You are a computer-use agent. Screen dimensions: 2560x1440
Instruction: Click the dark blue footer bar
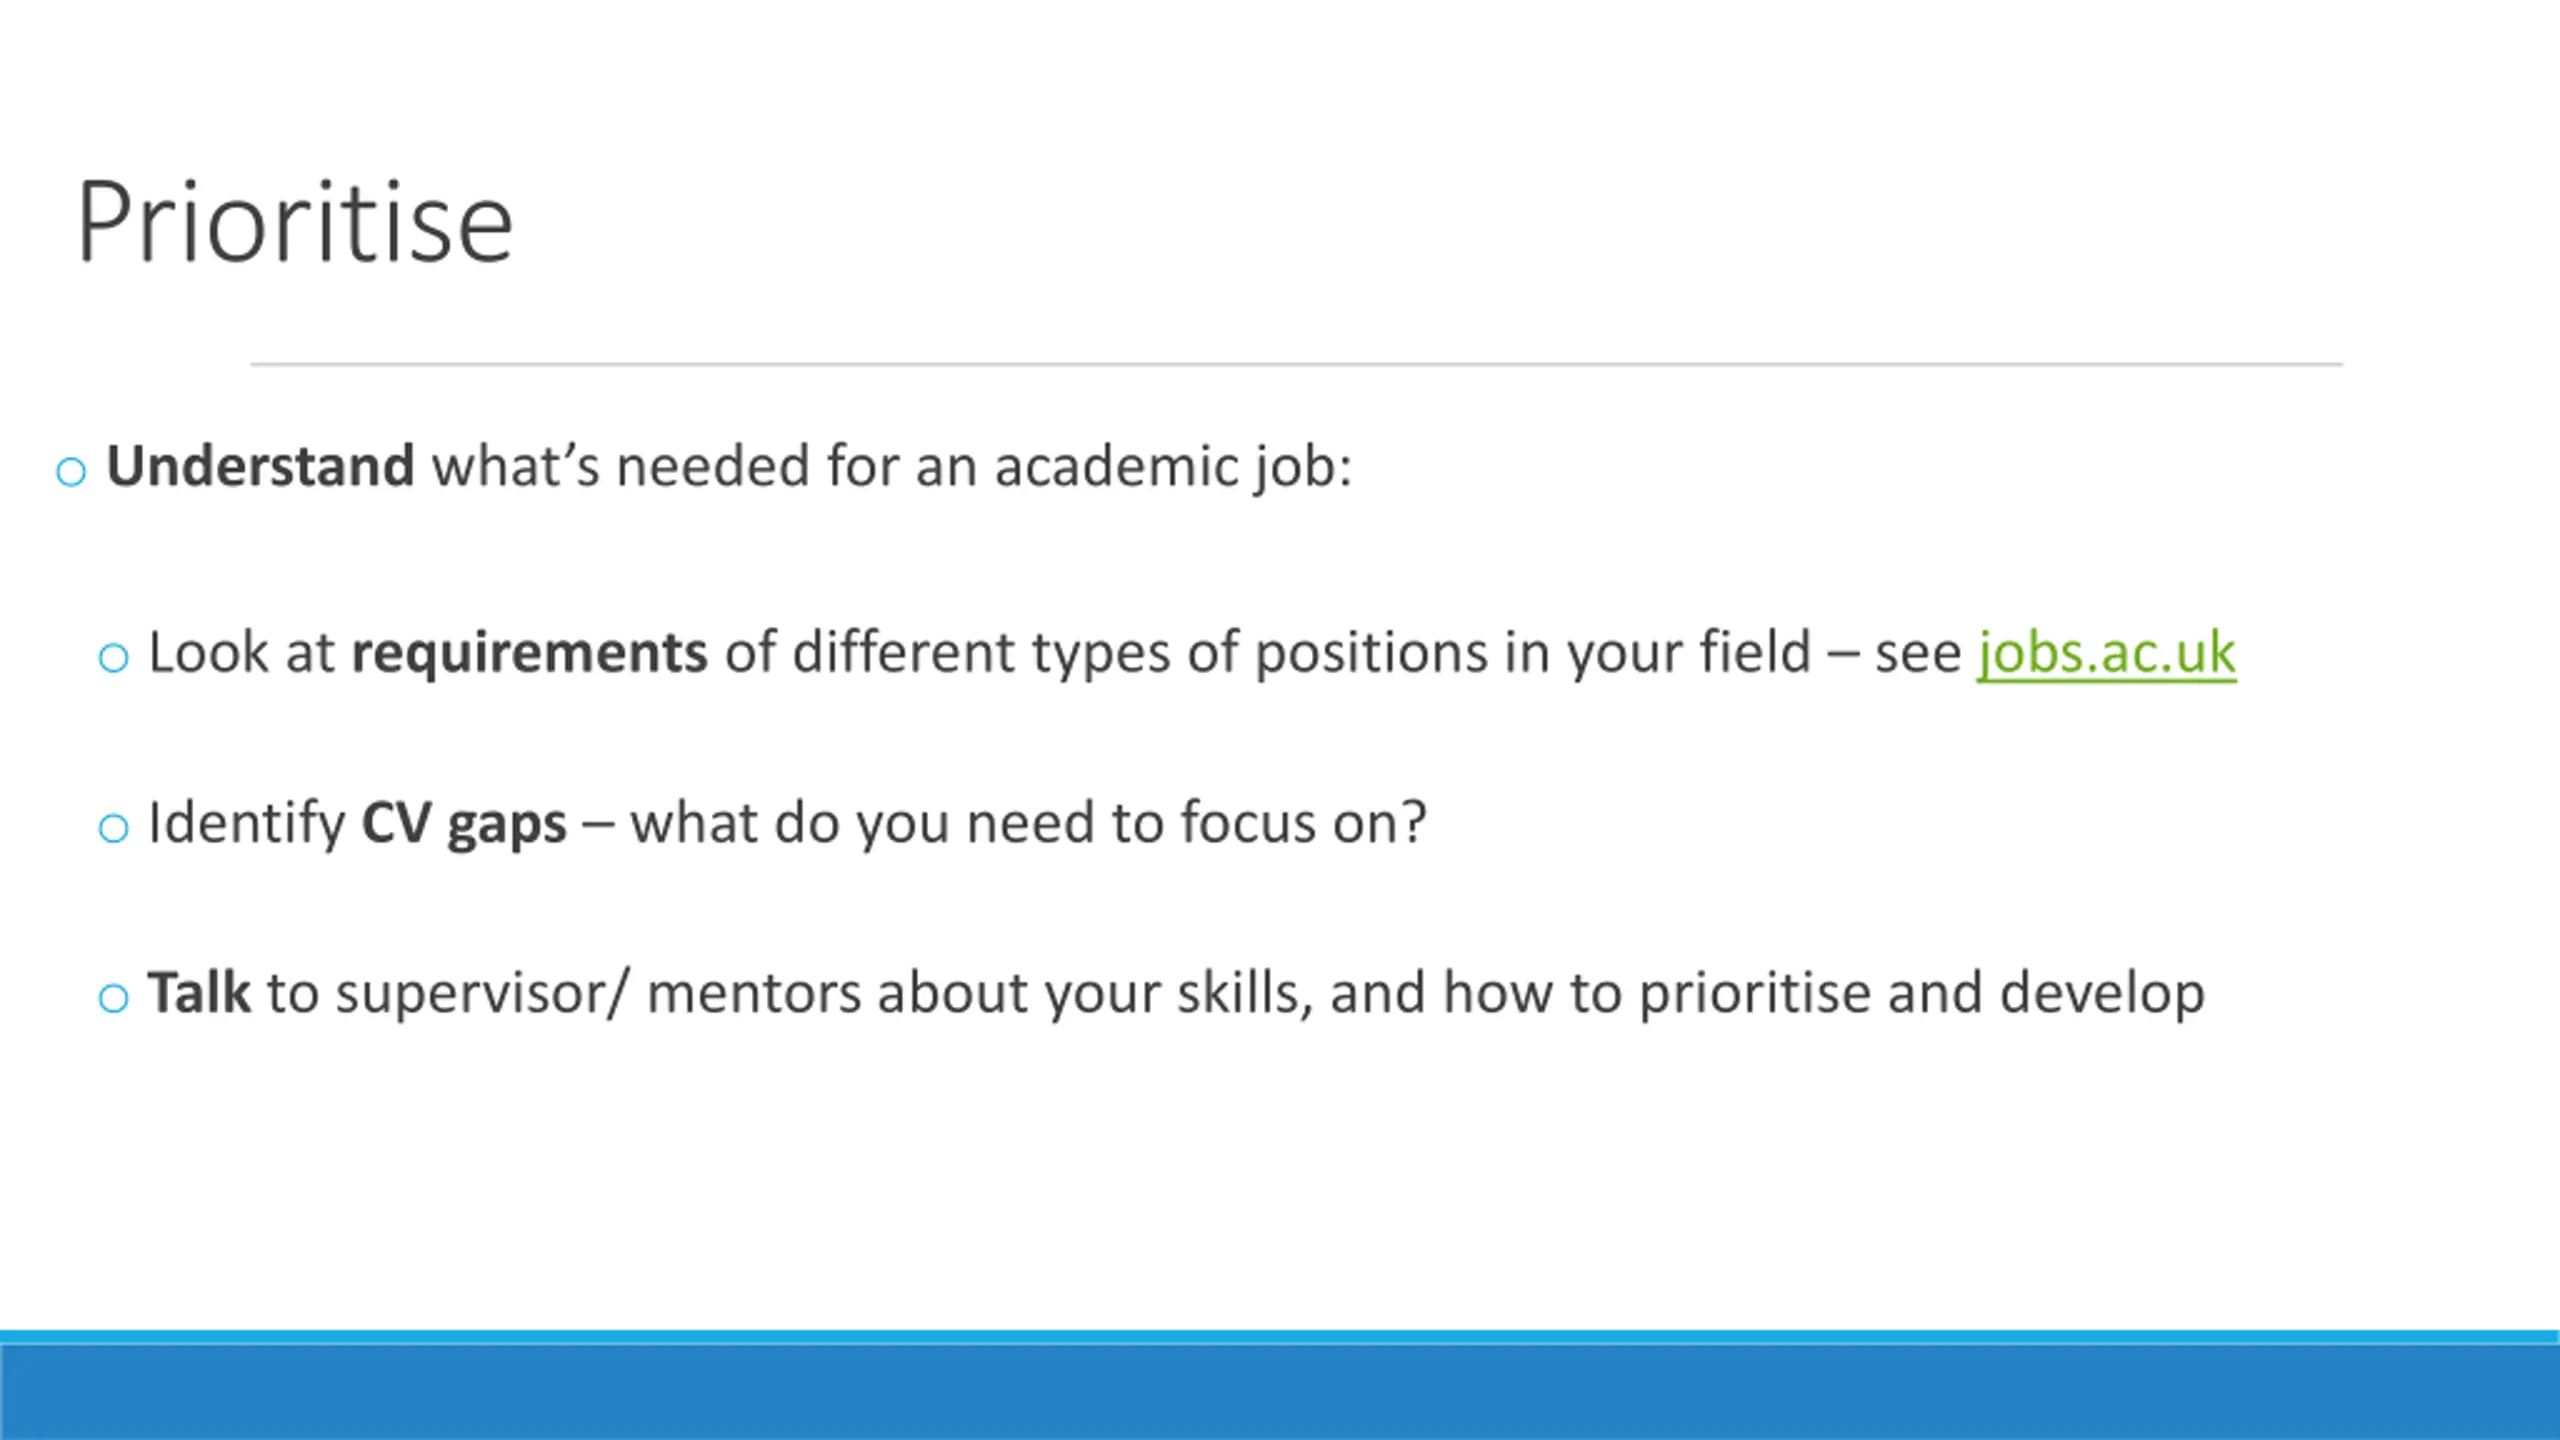1280,1393
